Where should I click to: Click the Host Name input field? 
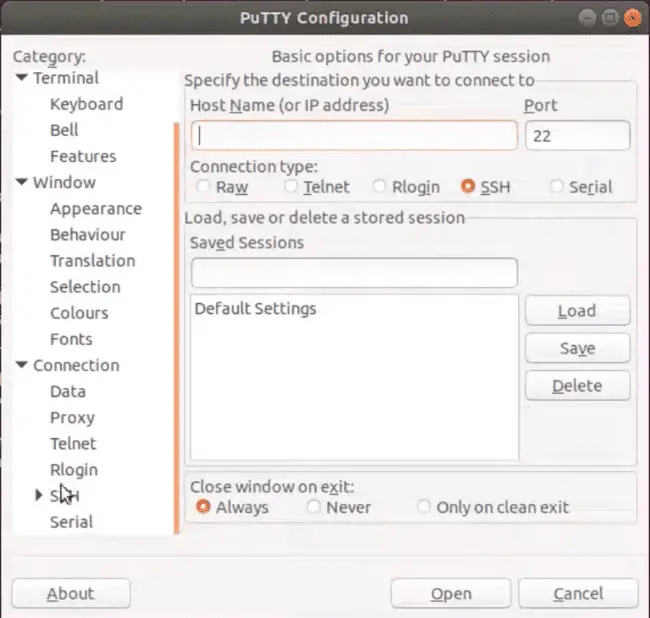coord(354,136)
